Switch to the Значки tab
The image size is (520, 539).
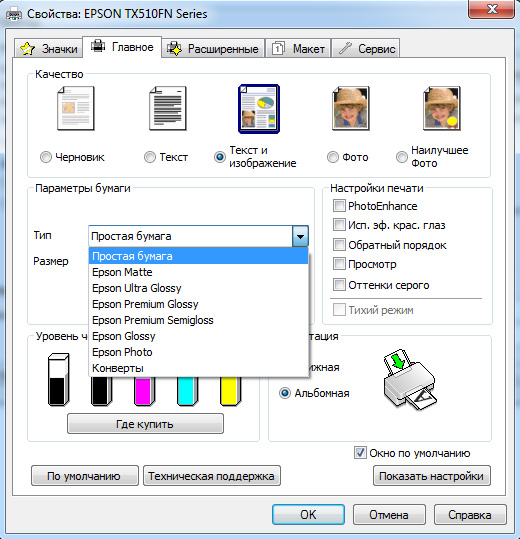pos(48,48)
